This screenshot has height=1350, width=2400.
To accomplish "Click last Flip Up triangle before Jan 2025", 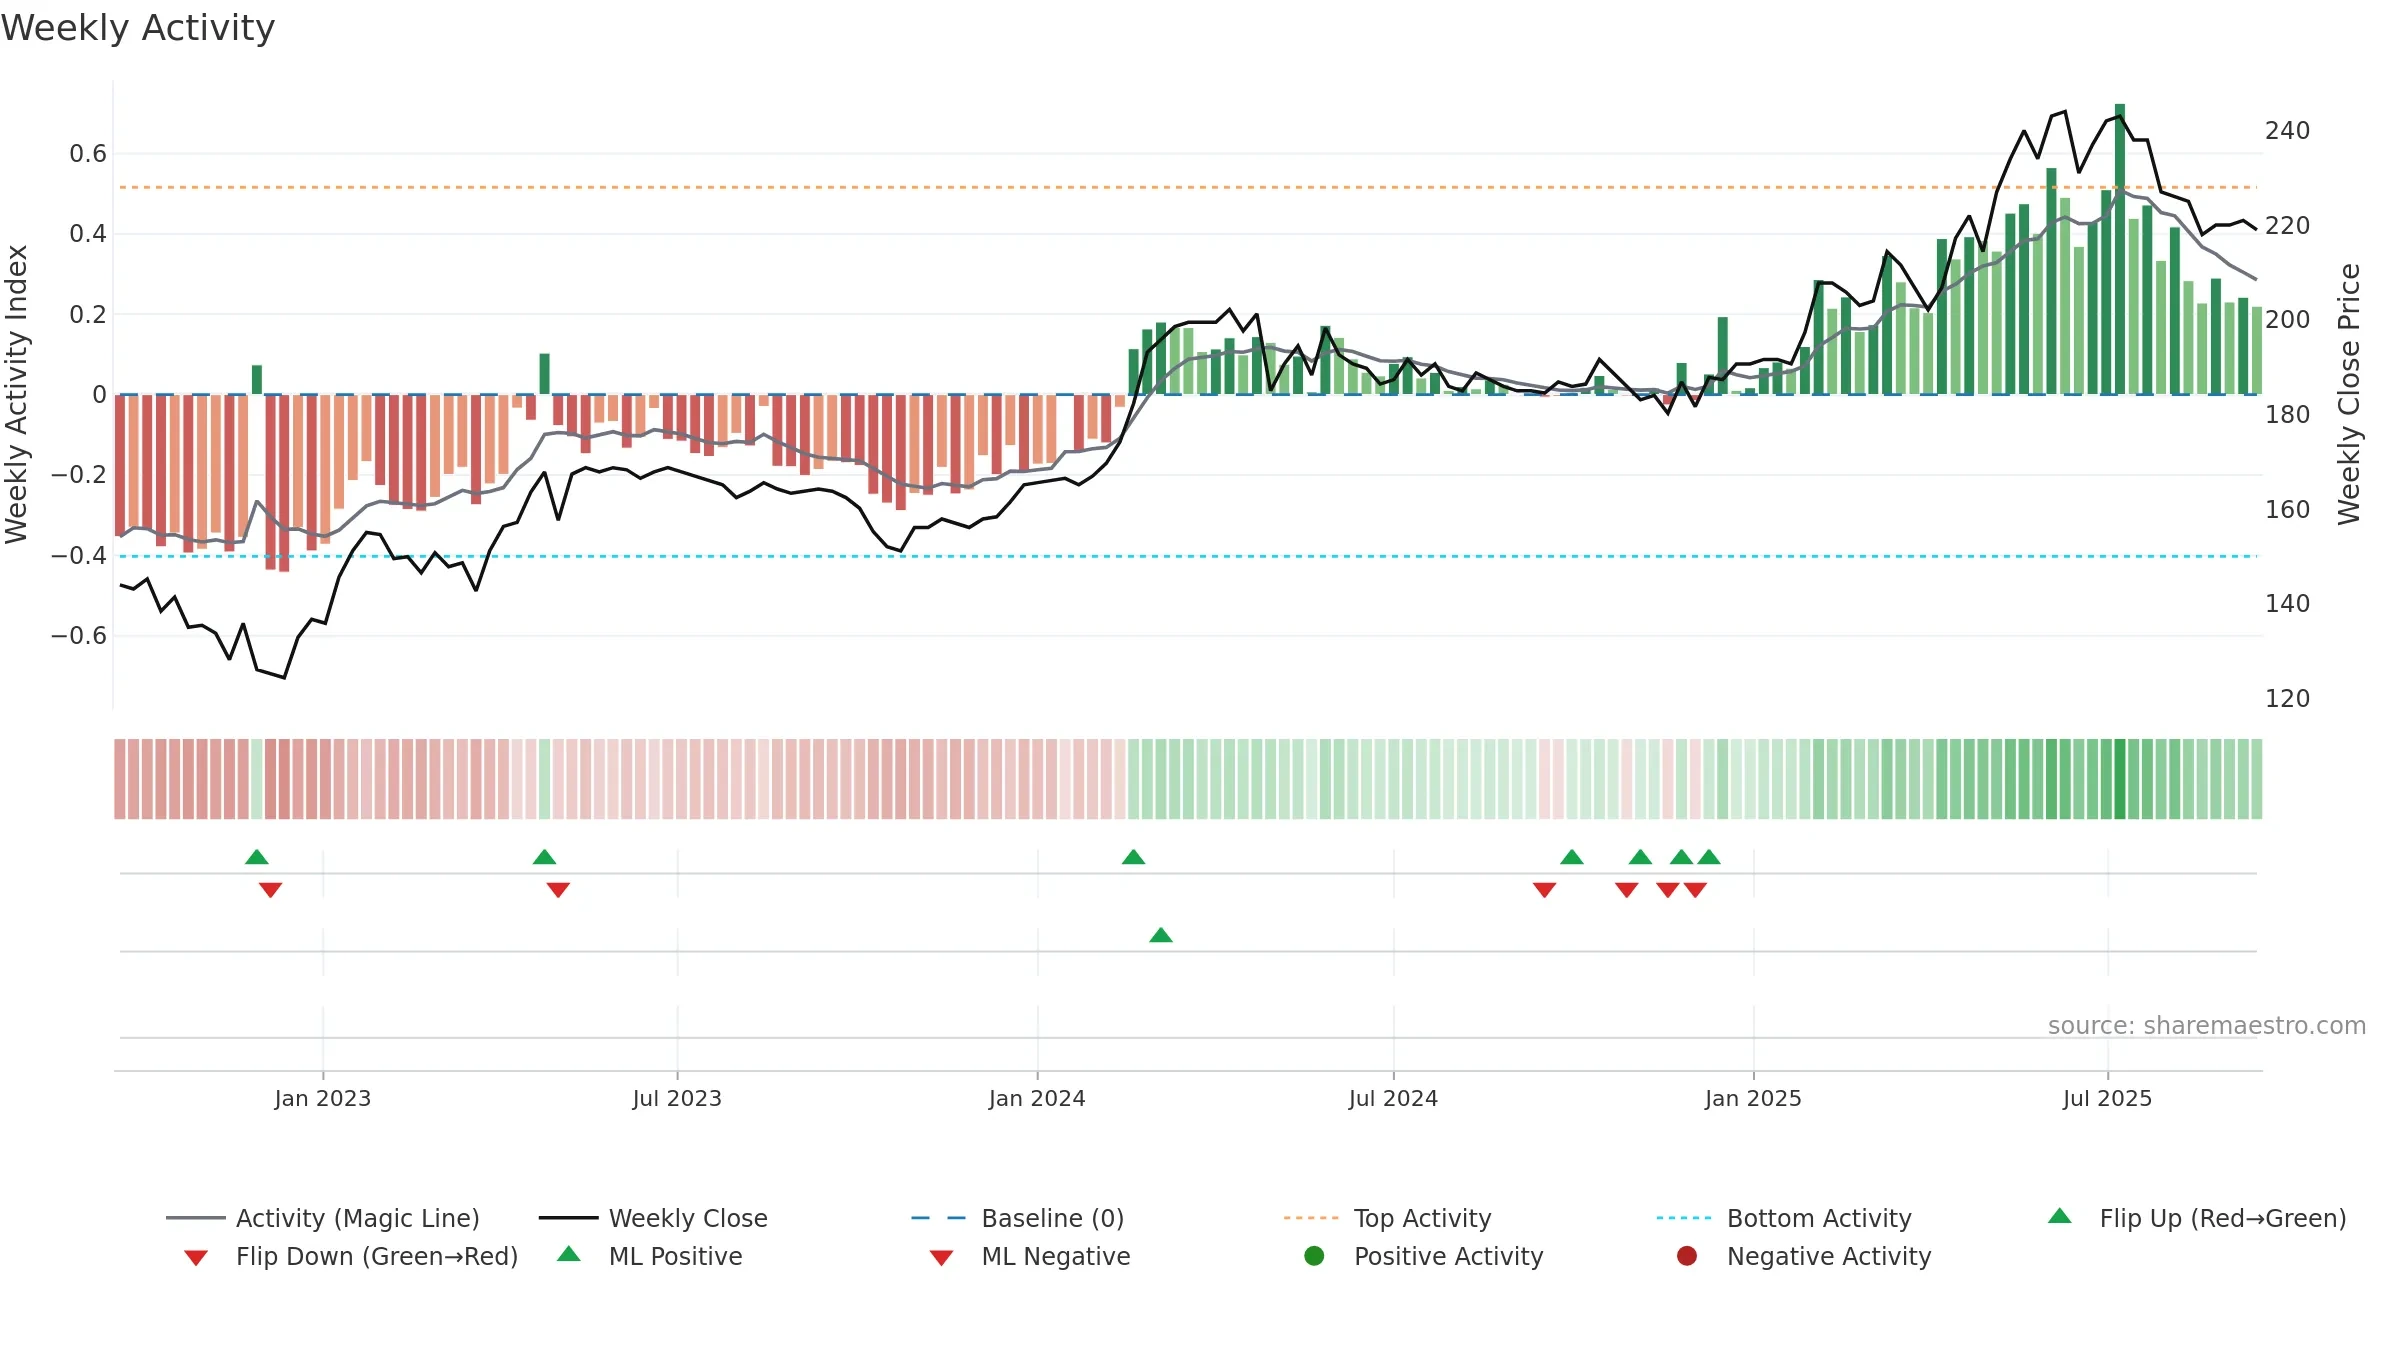I will [1709, 857].
